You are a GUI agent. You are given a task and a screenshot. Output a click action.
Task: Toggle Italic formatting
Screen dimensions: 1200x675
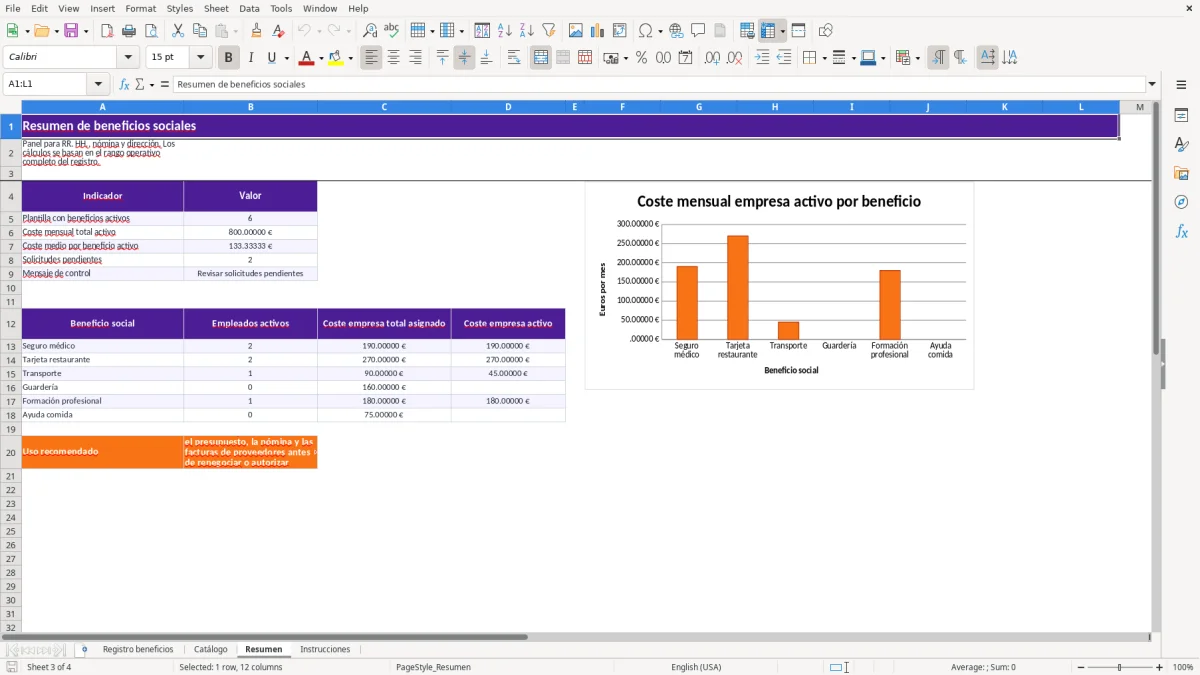click(x=251, y=58)
